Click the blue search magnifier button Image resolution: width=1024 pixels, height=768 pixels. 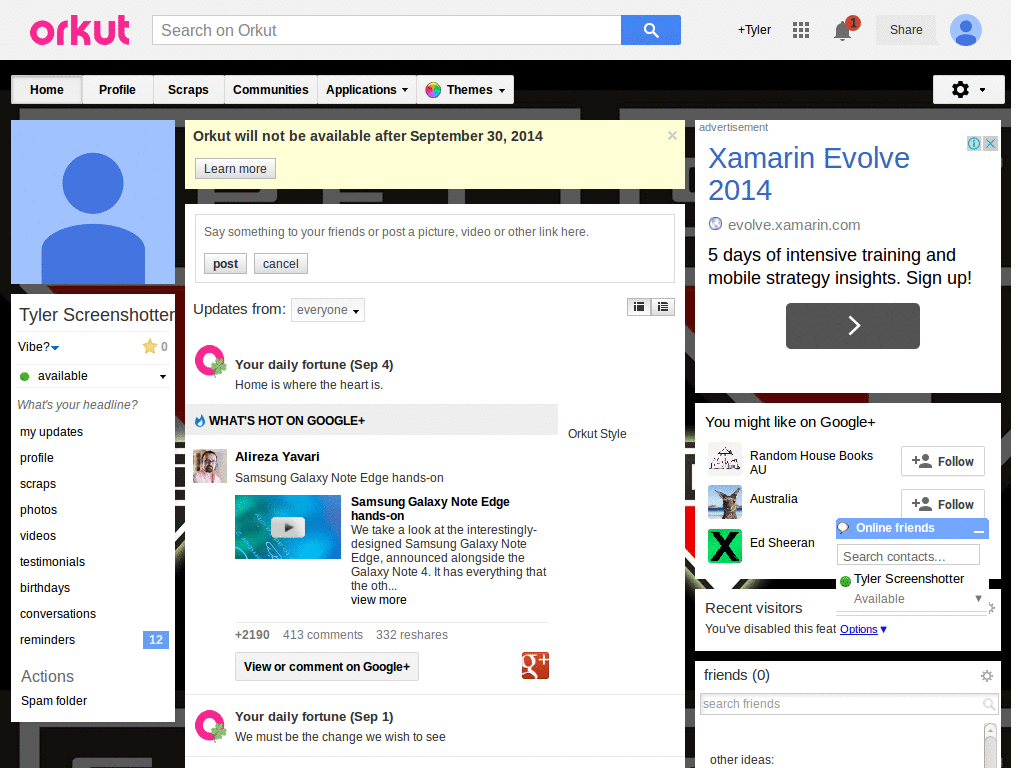point(650,30)
